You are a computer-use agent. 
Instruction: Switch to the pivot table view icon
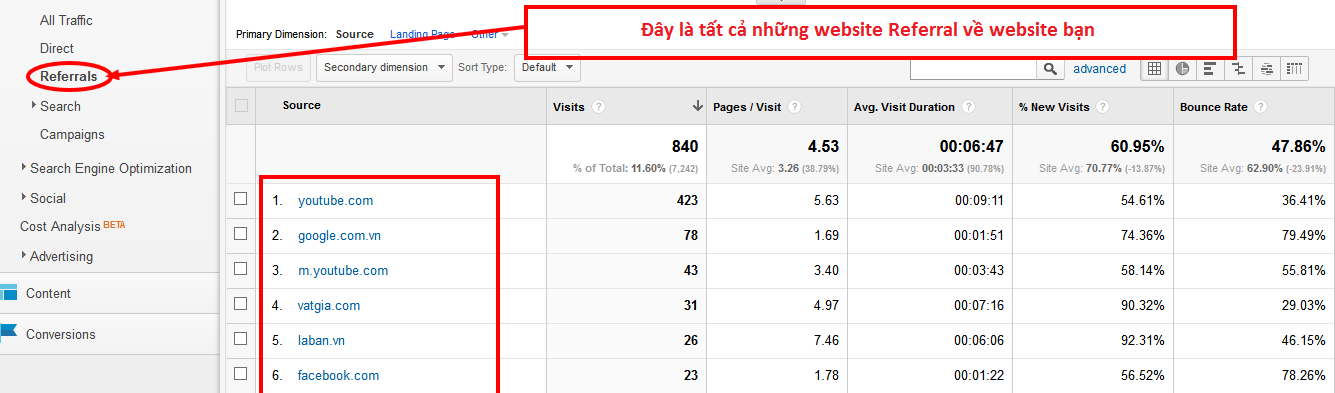[x=1295, y=69]
